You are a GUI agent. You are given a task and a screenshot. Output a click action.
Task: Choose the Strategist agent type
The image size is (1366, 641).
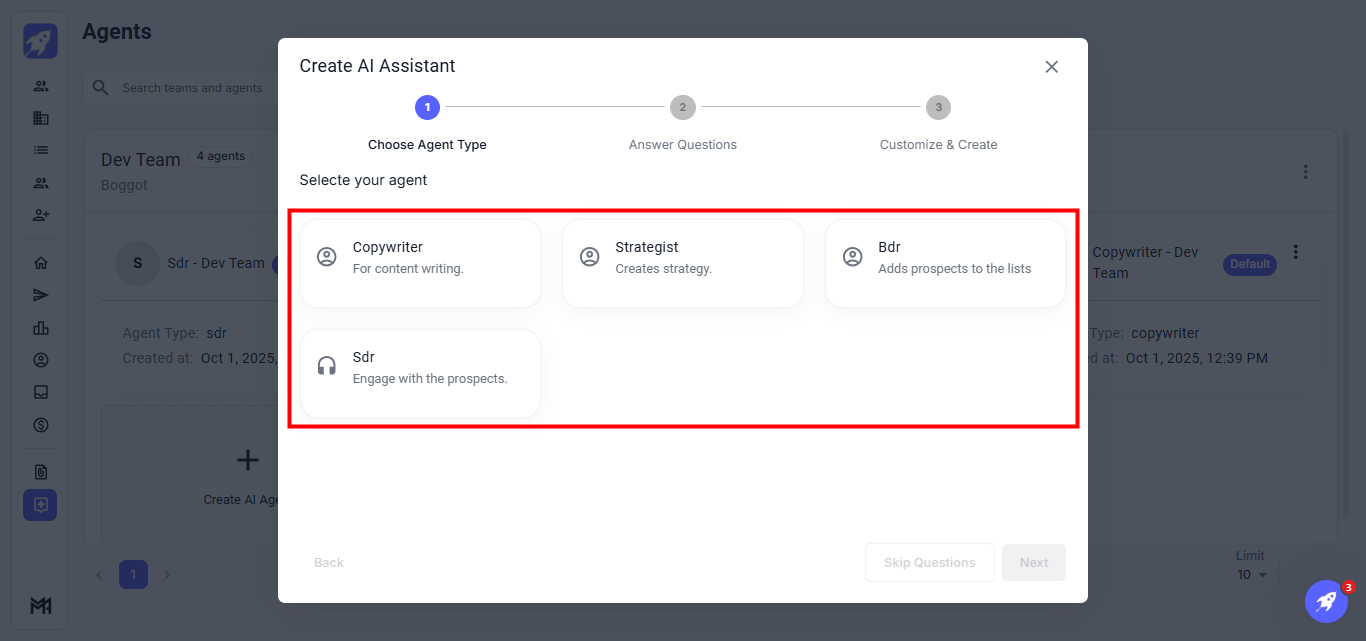coord(682,264)
